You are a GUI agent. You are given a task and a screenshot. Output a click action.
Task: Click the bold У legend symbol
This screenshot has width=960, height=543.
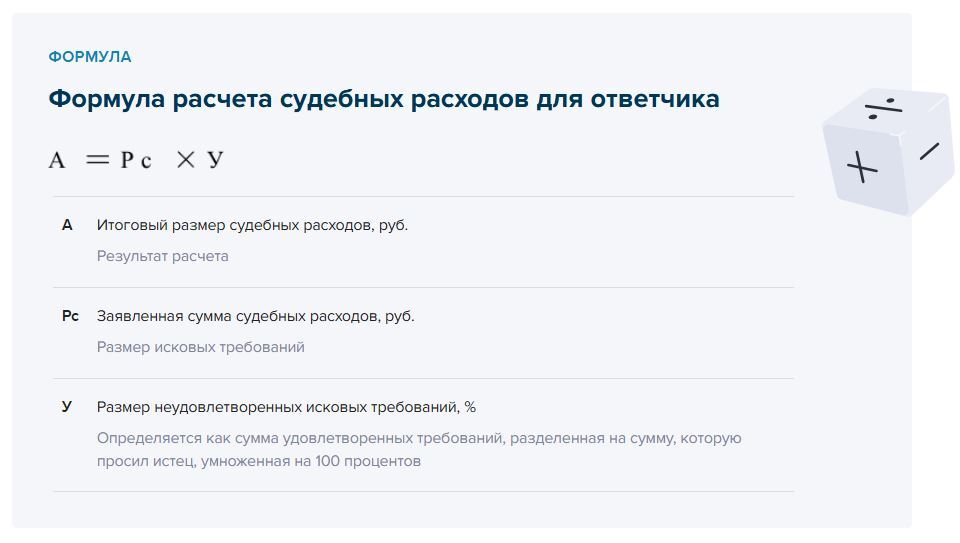pos(67,407)
